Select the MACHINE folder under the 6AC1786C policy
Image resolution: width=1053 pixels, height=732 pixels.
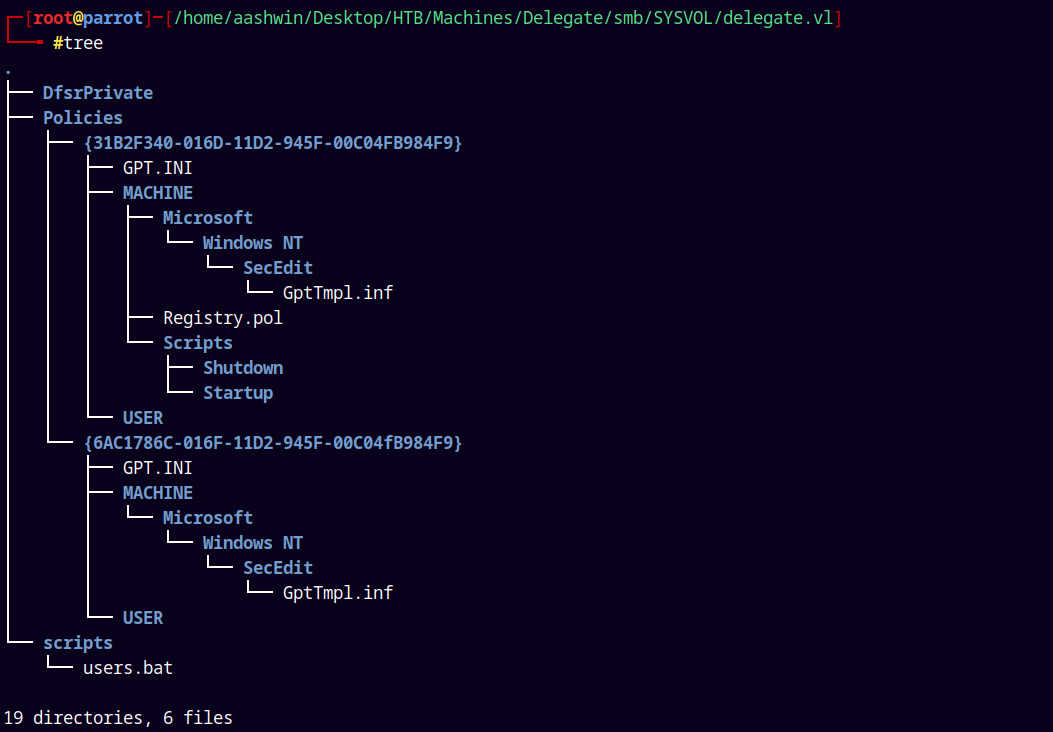click(157, 493)
